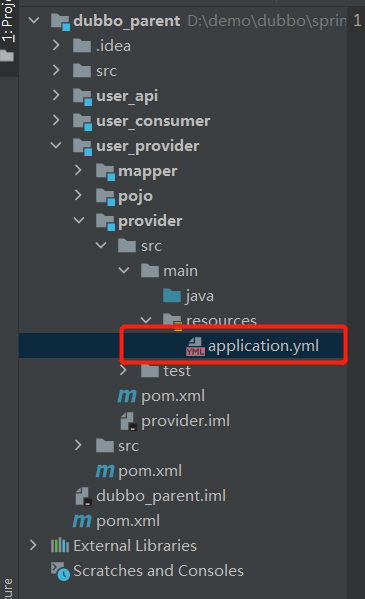The image size is (365, 599).
Task: Expand the user_api module
Action: pyautogui.click(x=56, y=95)
